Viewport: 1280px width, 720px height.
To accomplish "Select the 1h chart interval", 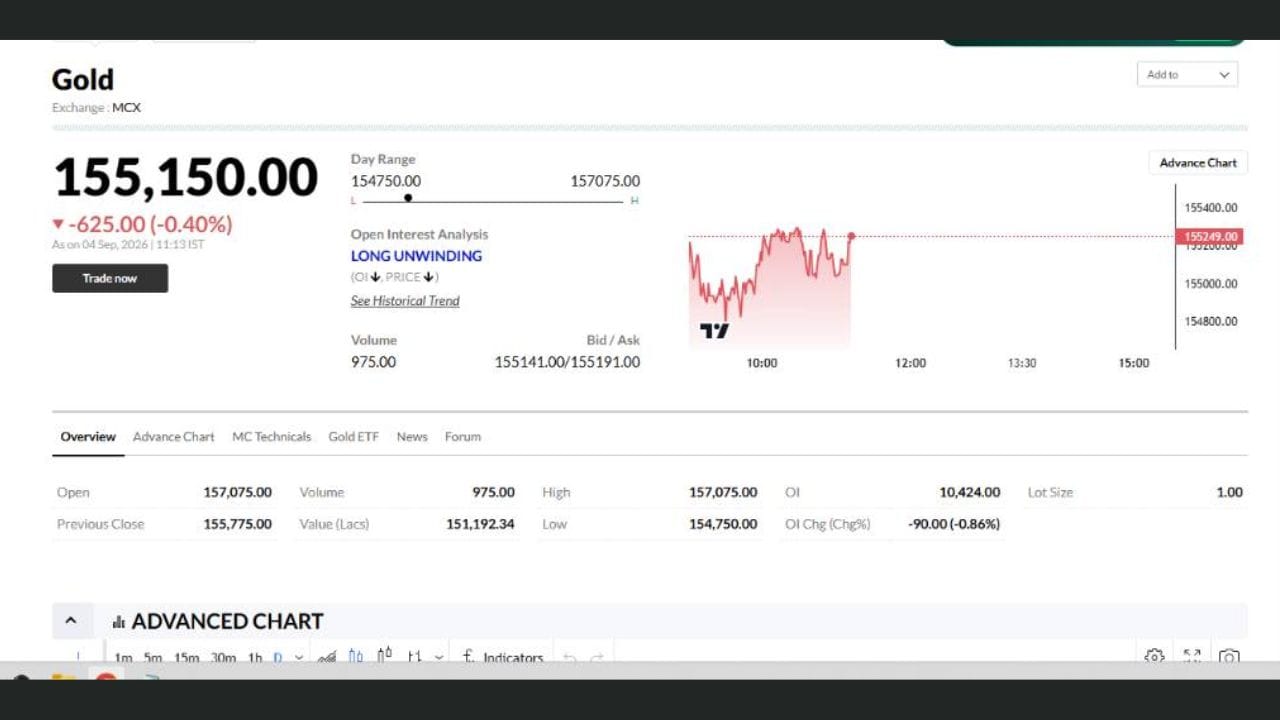I will coord(255,657).
